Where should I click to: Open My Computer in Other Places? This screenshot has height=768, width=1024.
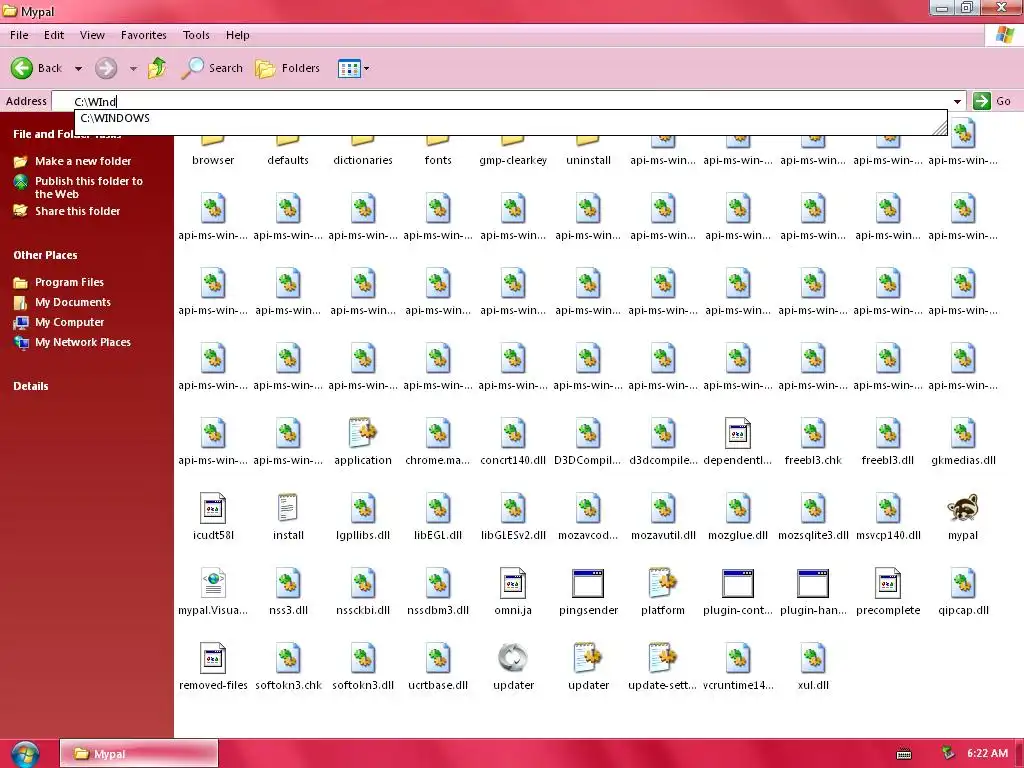[69, 322]
